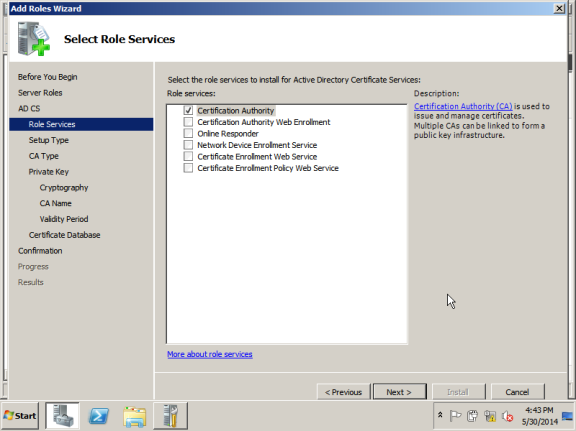576x431 pixels.
Task: Open Windows Explorer folder icon
Action: pos(134,416)
